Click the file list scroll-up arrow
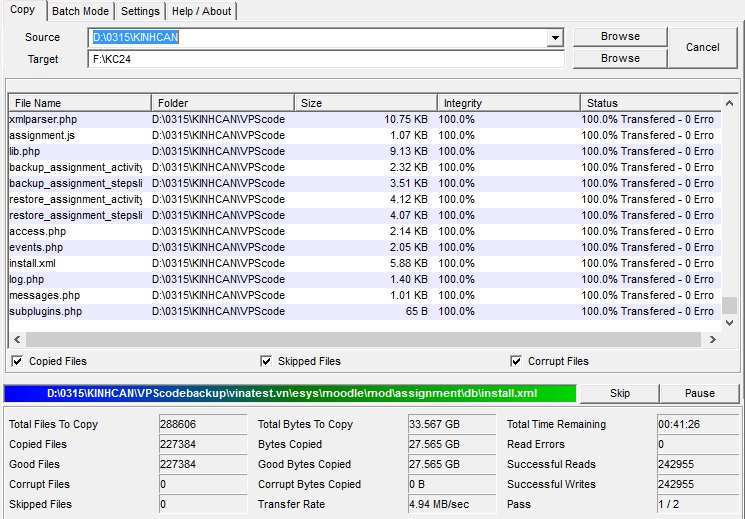The height and width of the screenshot is (519, 745). [x=729, y=103]
